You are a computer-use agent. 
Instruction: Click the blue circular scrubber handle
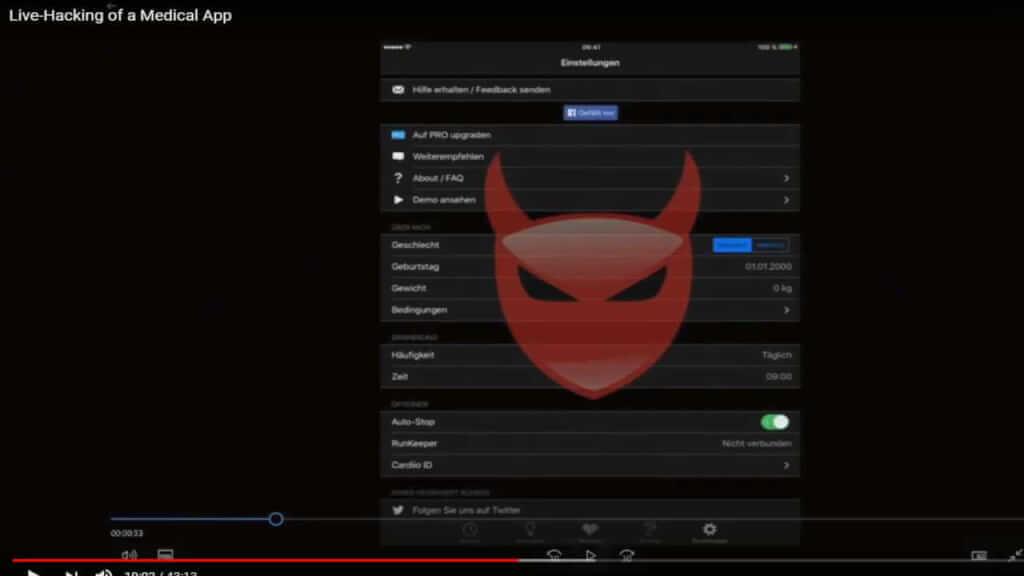[276, 519]
